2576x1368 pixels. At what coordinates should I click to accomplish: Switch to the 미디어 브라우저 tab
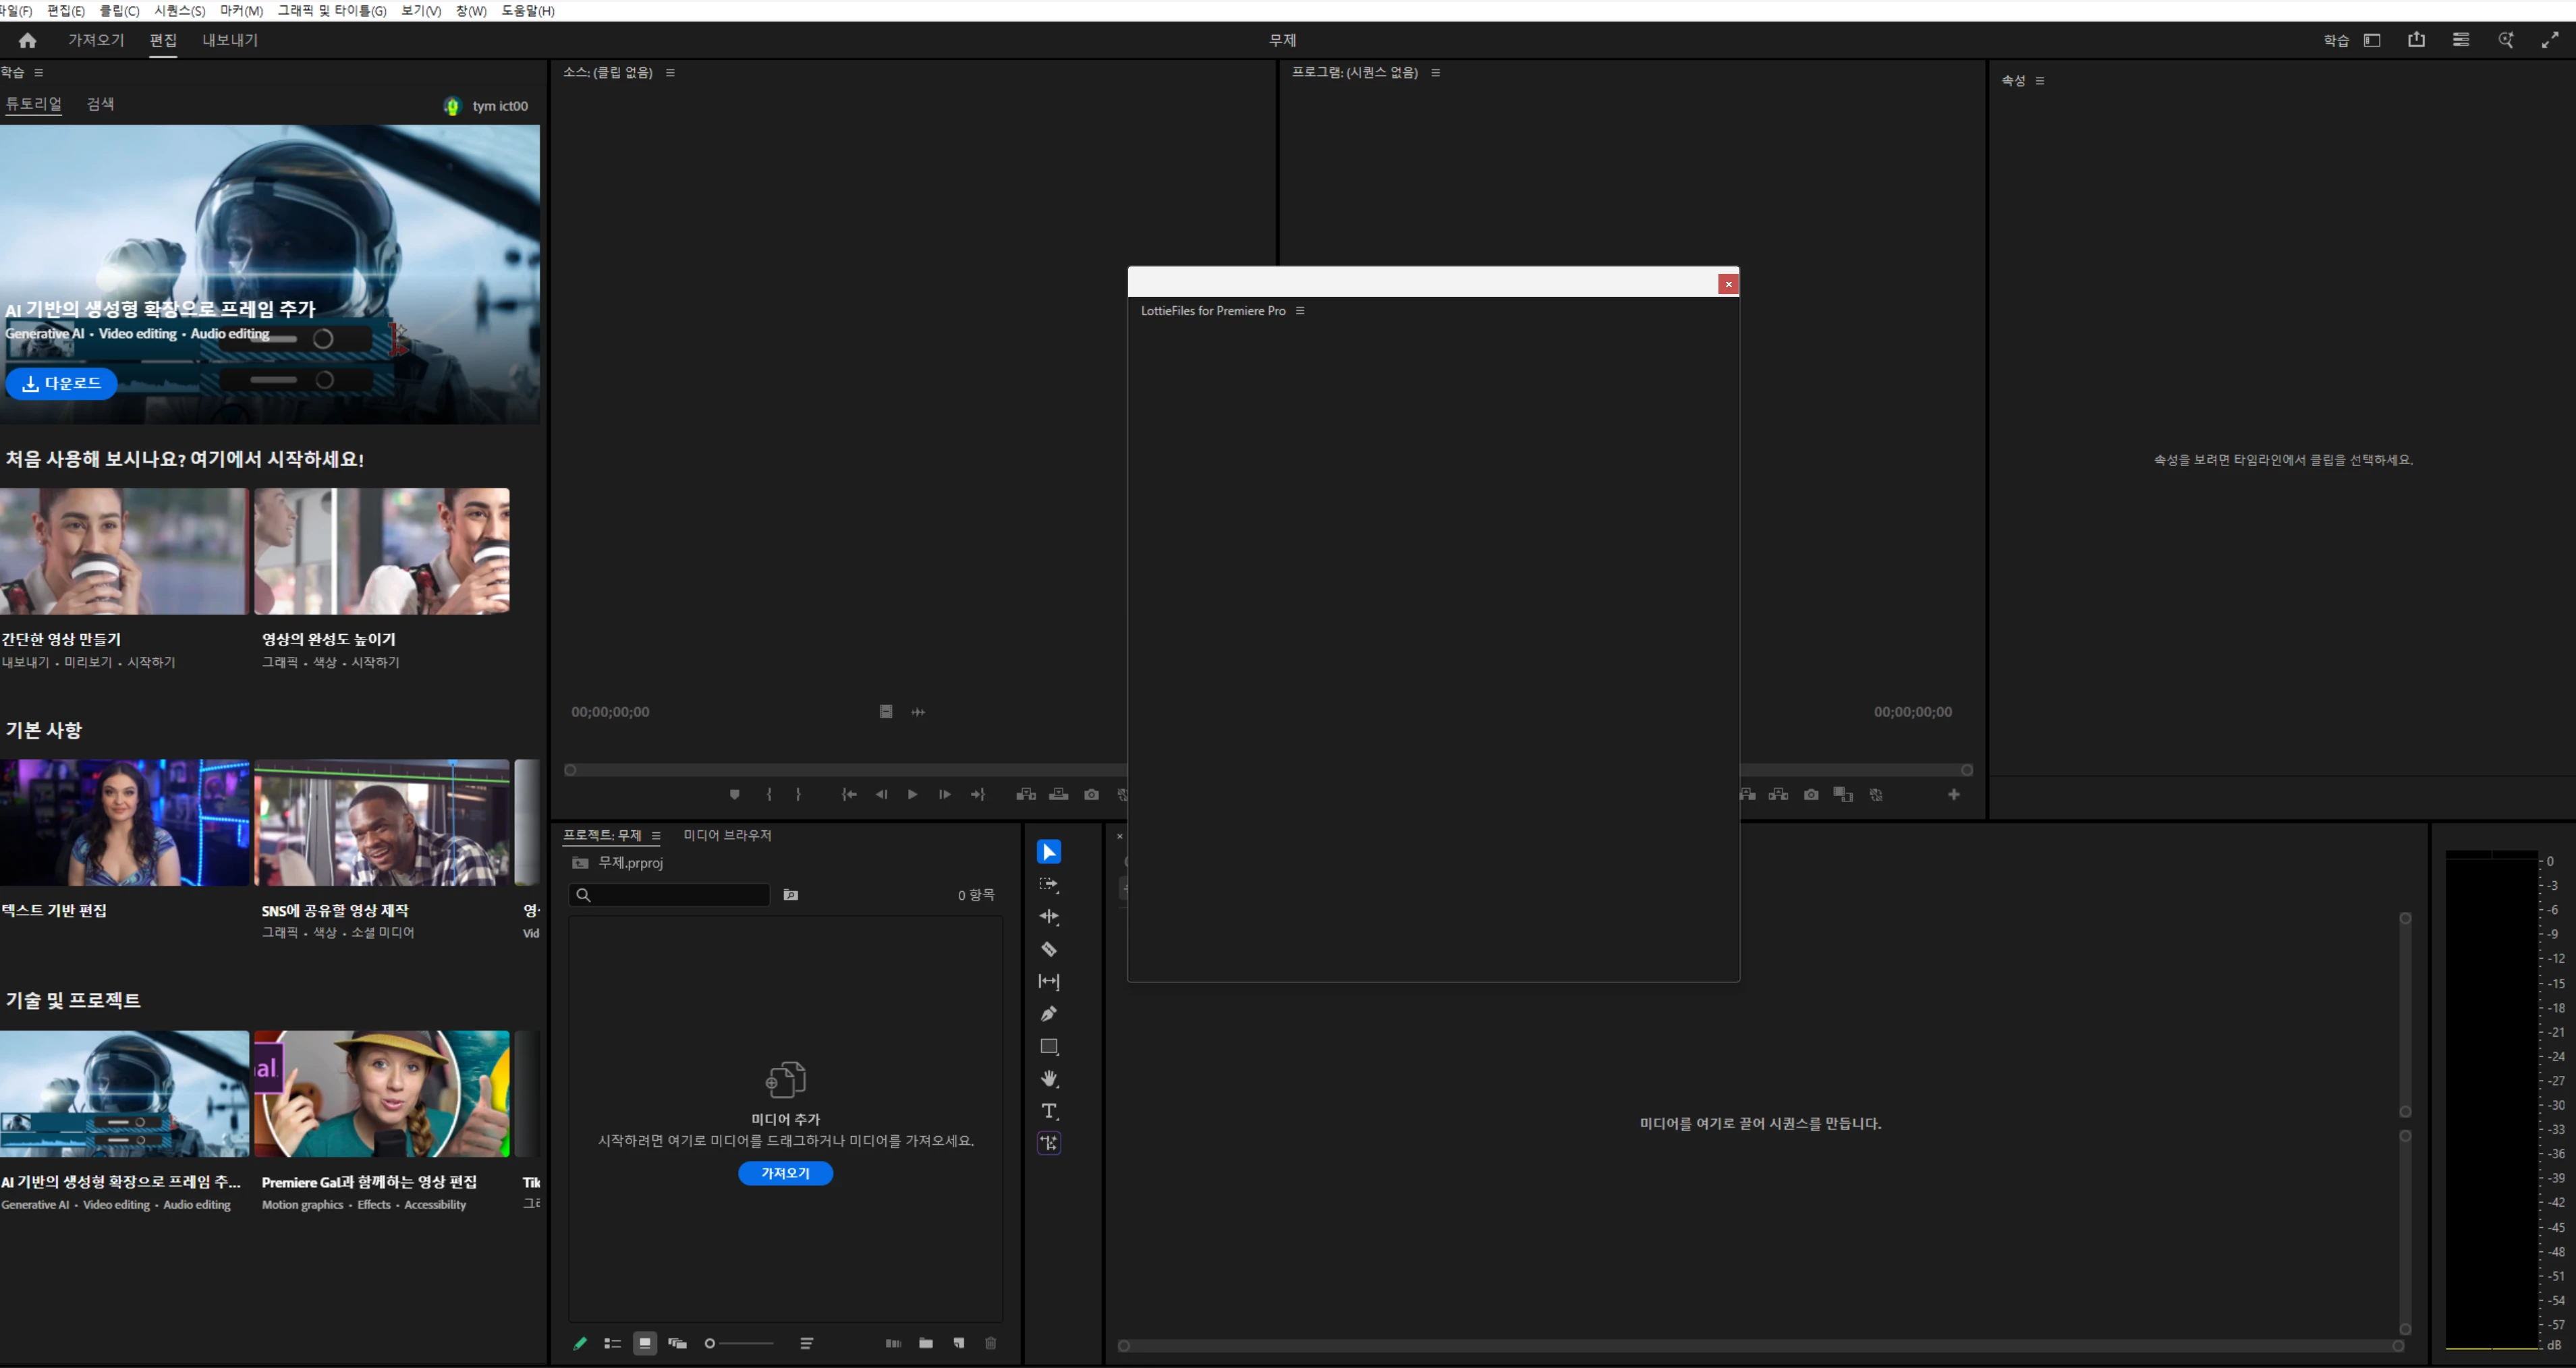[727, 835]
